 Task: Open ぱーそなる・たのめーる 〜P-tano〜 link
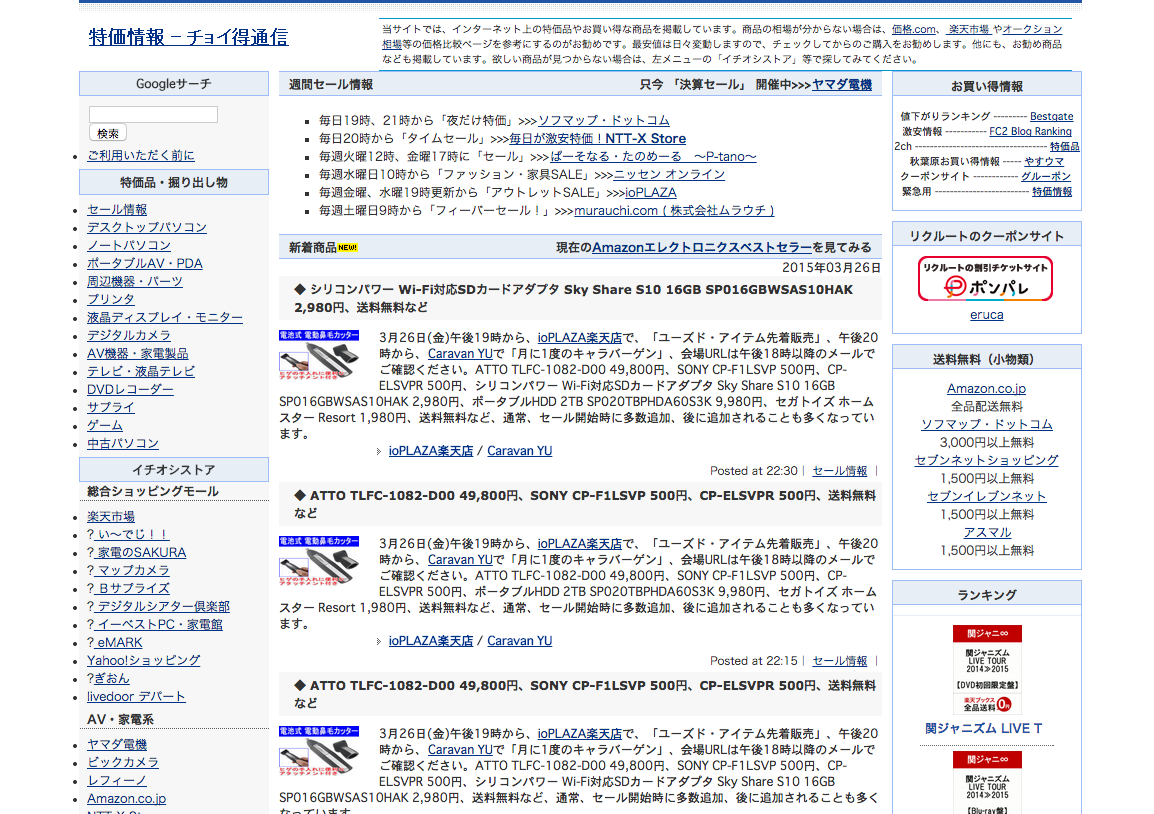pos(654,157)
